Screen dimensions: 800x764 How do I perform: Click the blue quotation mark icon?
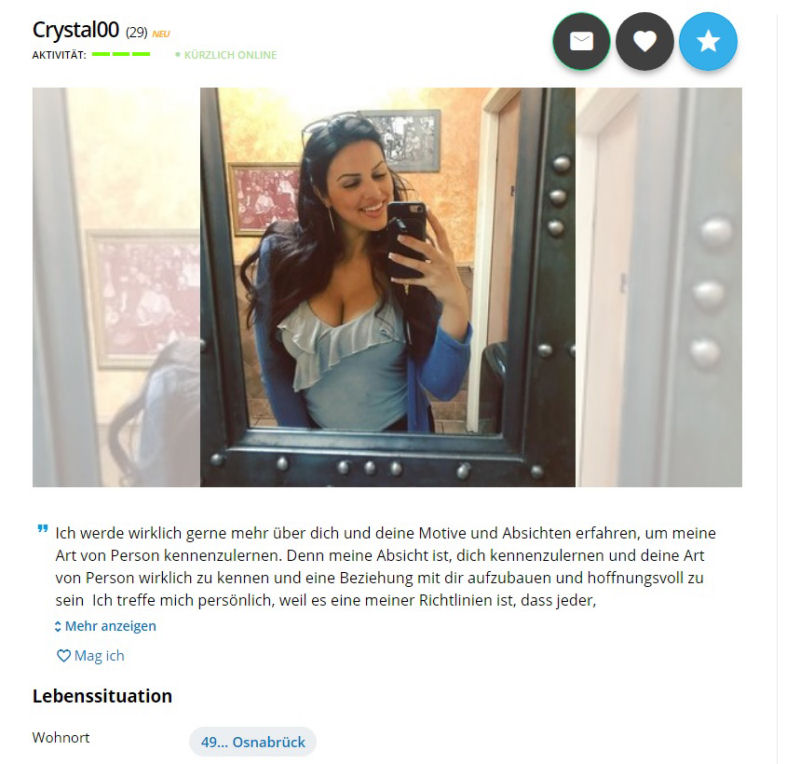(43, 529)
